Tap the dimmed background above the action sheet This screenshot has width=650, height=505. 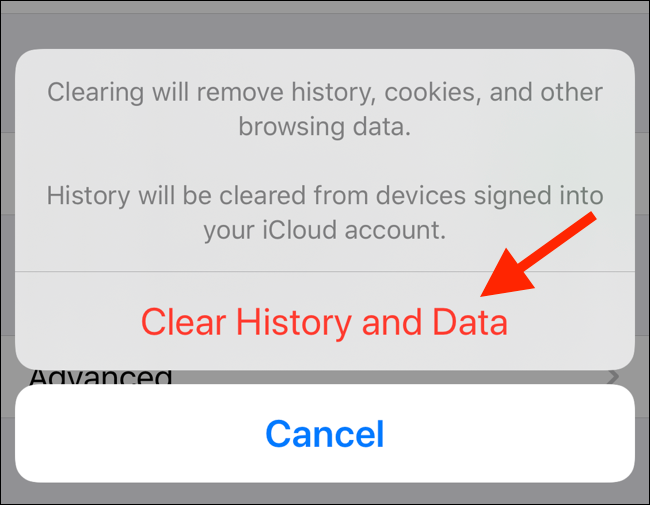(325, 25)
